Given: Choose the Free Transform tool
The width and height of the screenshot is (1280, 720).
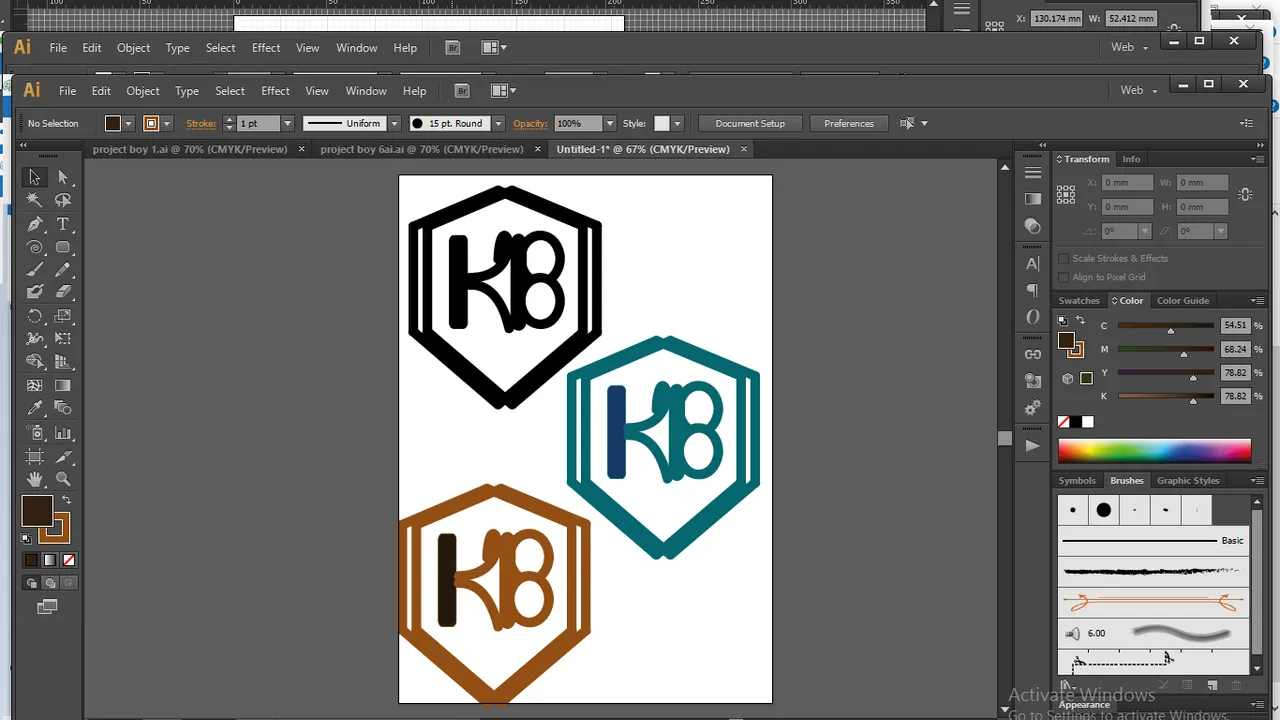Looking at the screenshot, I should pyautogui.click(x=63, y=339).
